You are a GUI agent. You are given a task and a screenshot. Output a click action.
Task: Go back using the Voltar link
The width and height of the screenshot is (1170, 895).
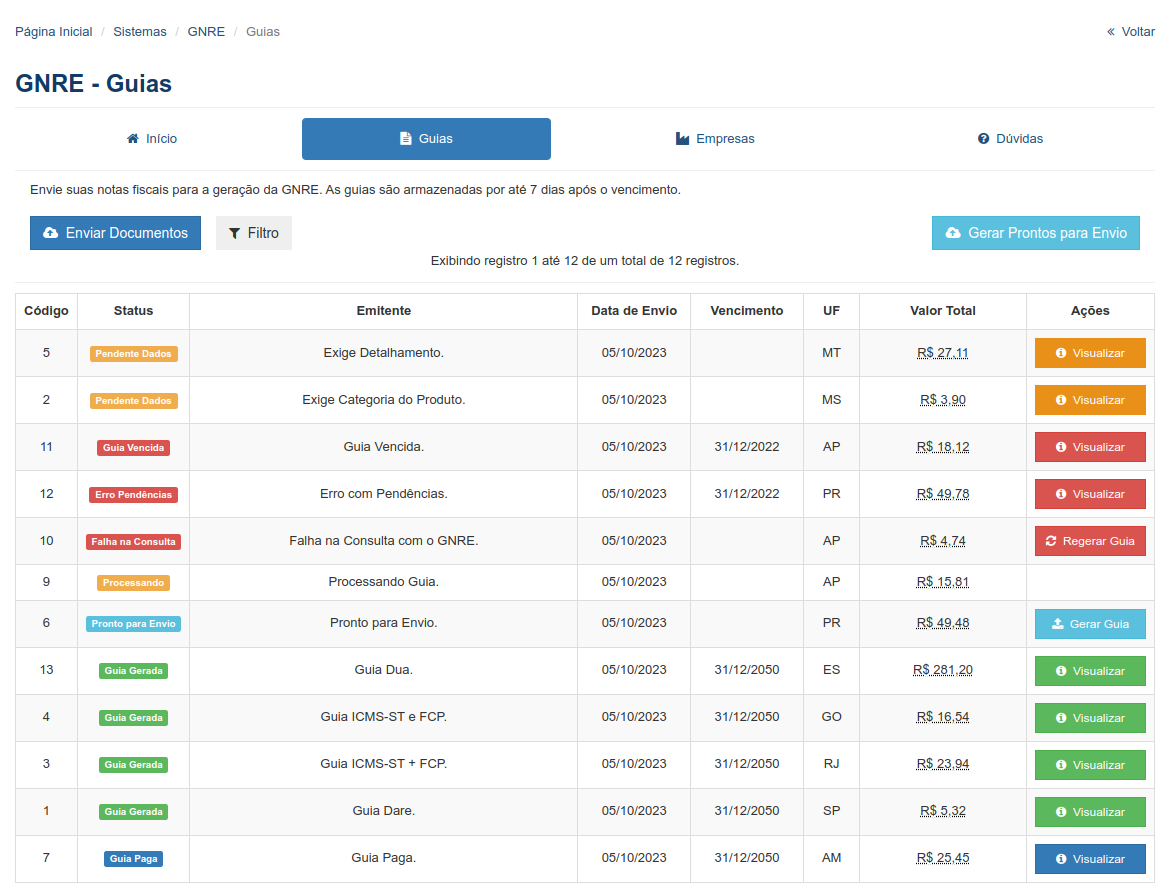pos(1130,31)
